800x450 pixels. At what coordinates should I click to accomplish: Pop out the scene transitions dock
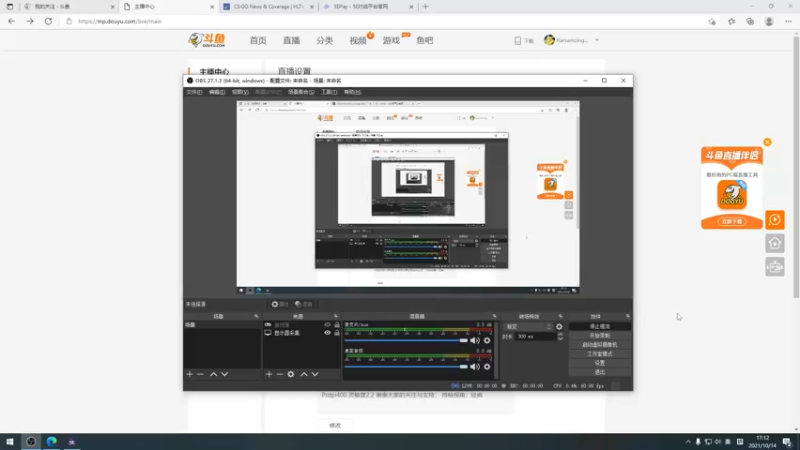click(560, 316)
